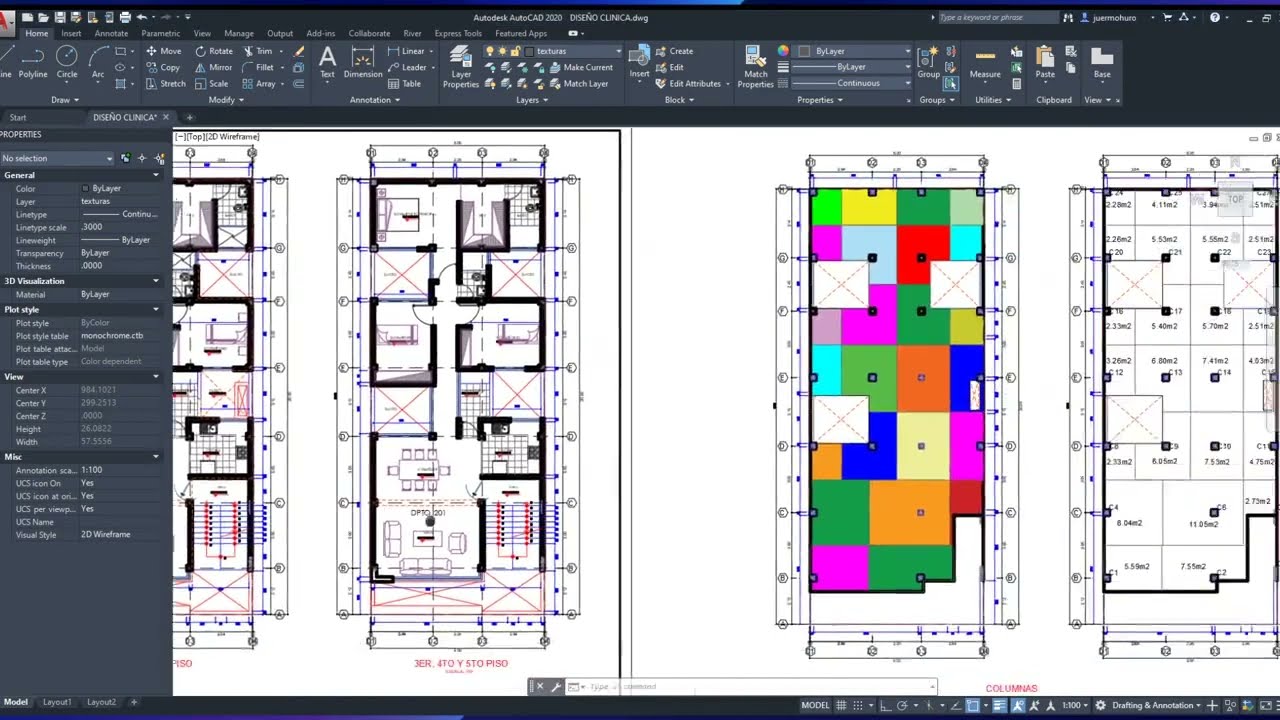Click the object color wheel icon in Properties panel

(783, 51)
